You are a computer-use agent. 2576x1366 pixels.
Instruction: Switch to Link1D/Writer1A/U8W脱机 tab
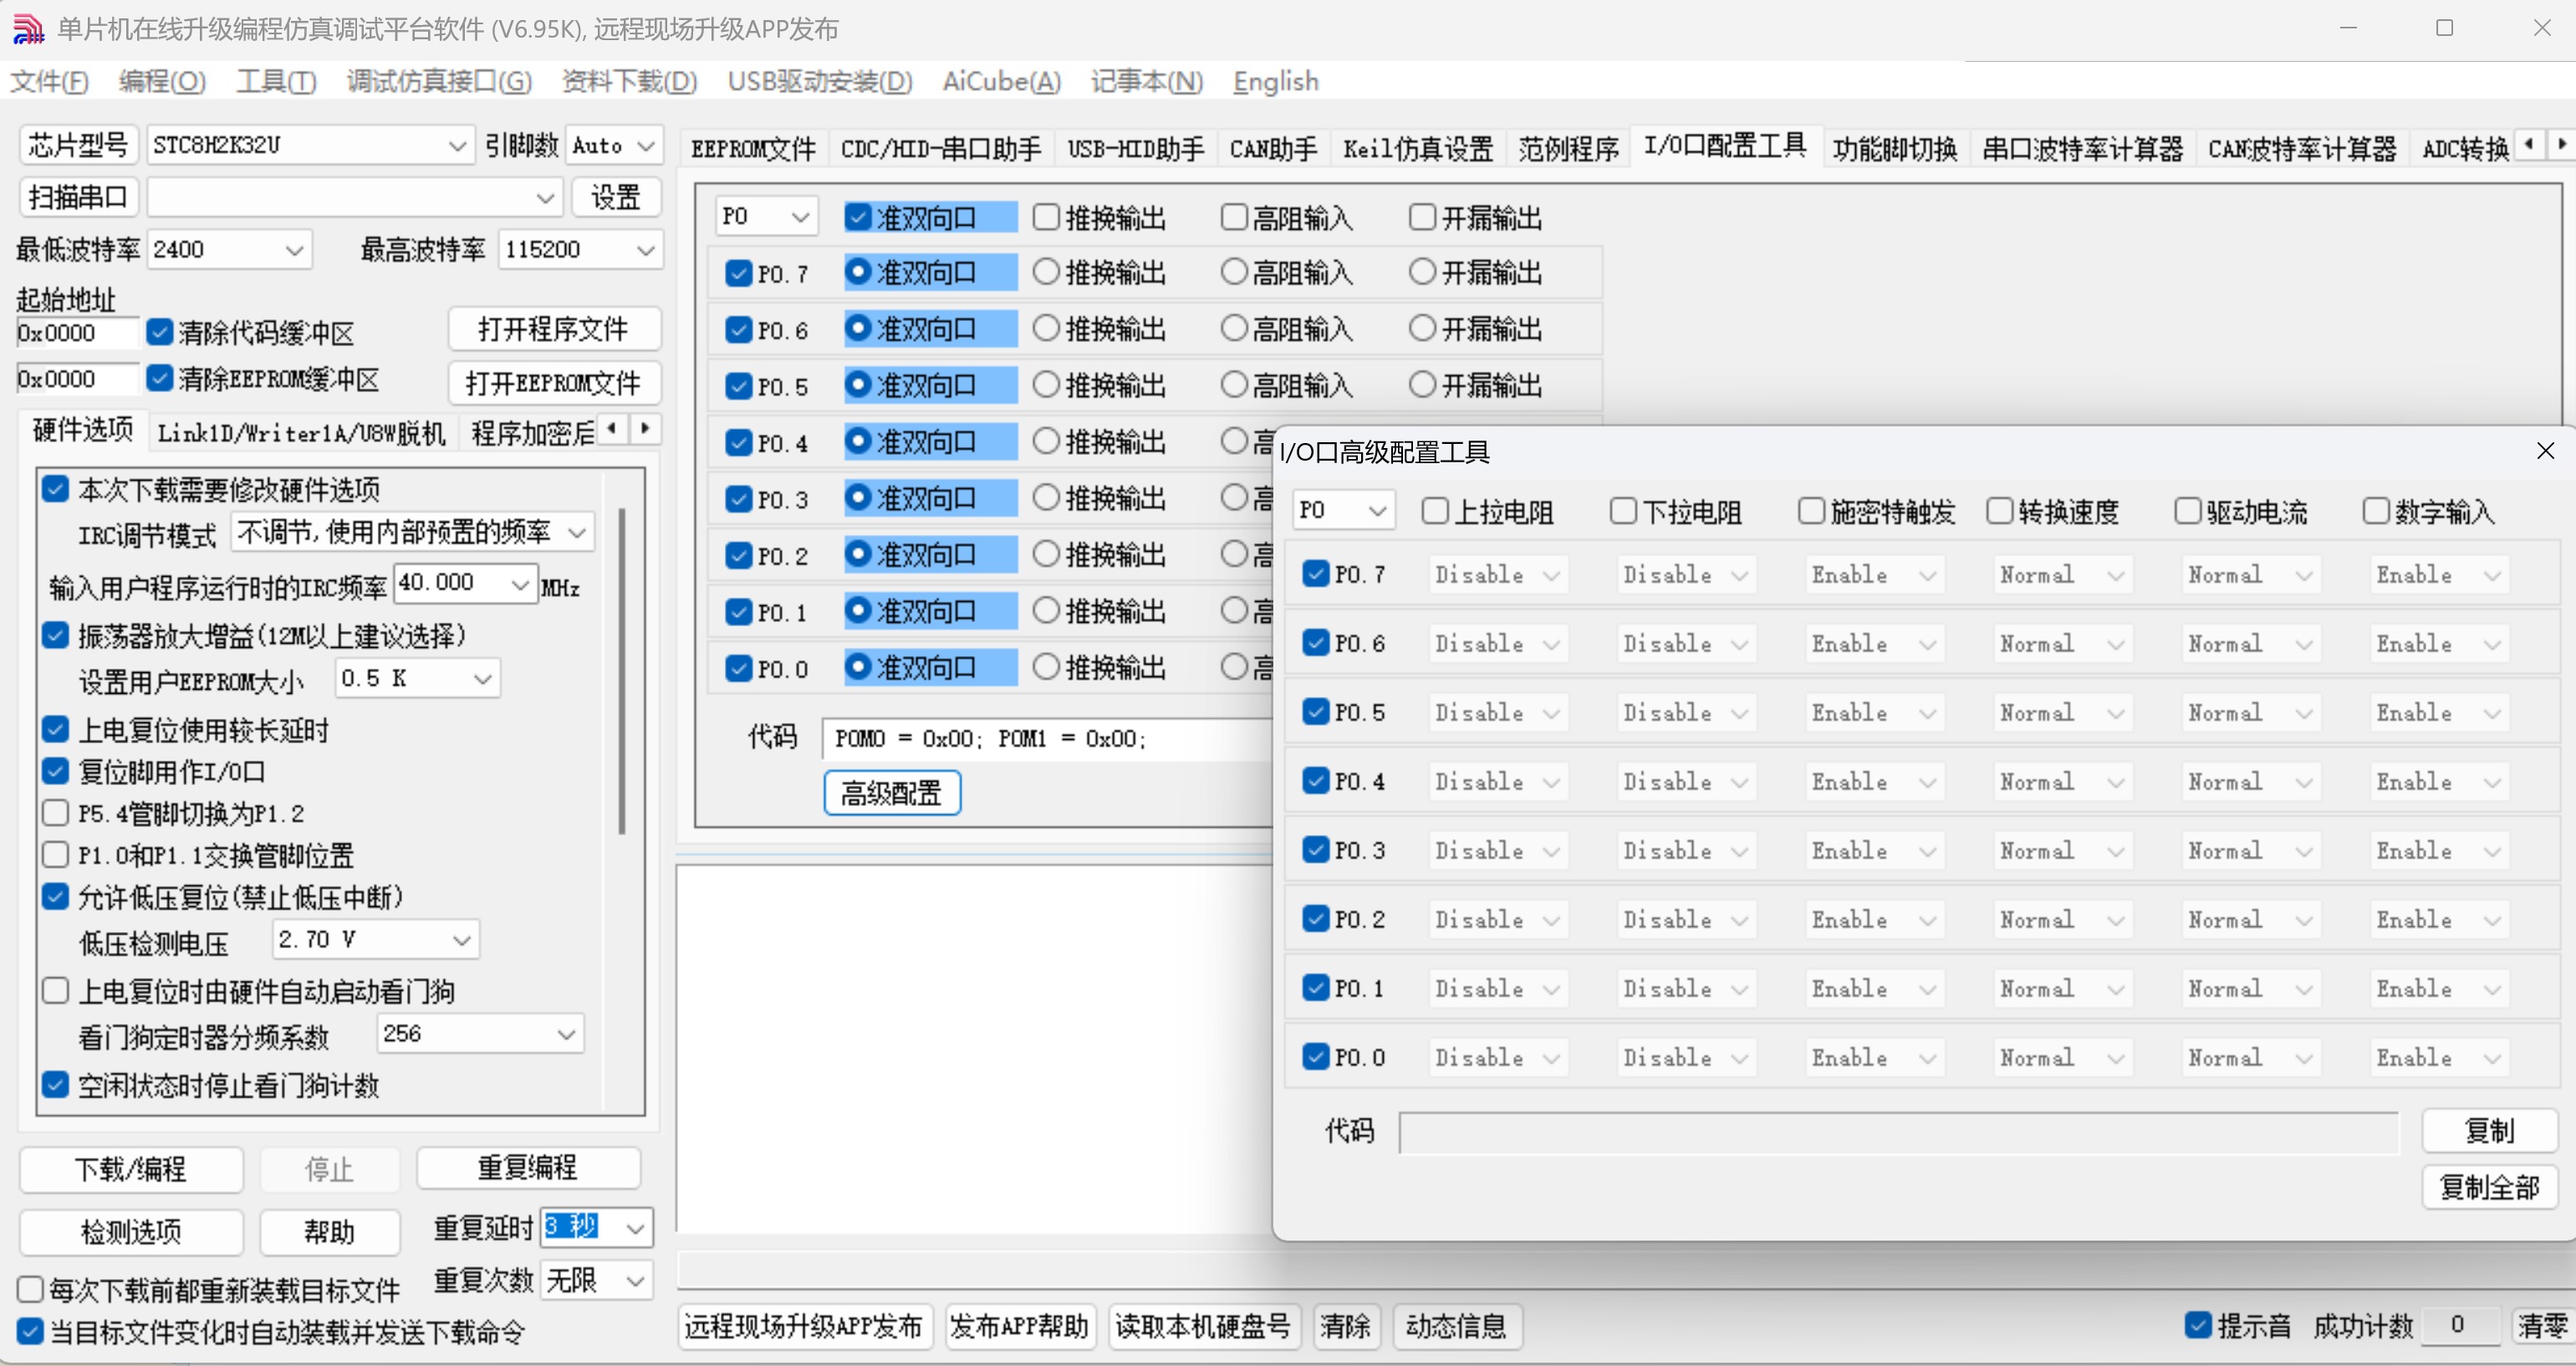[x=301, y=433]
